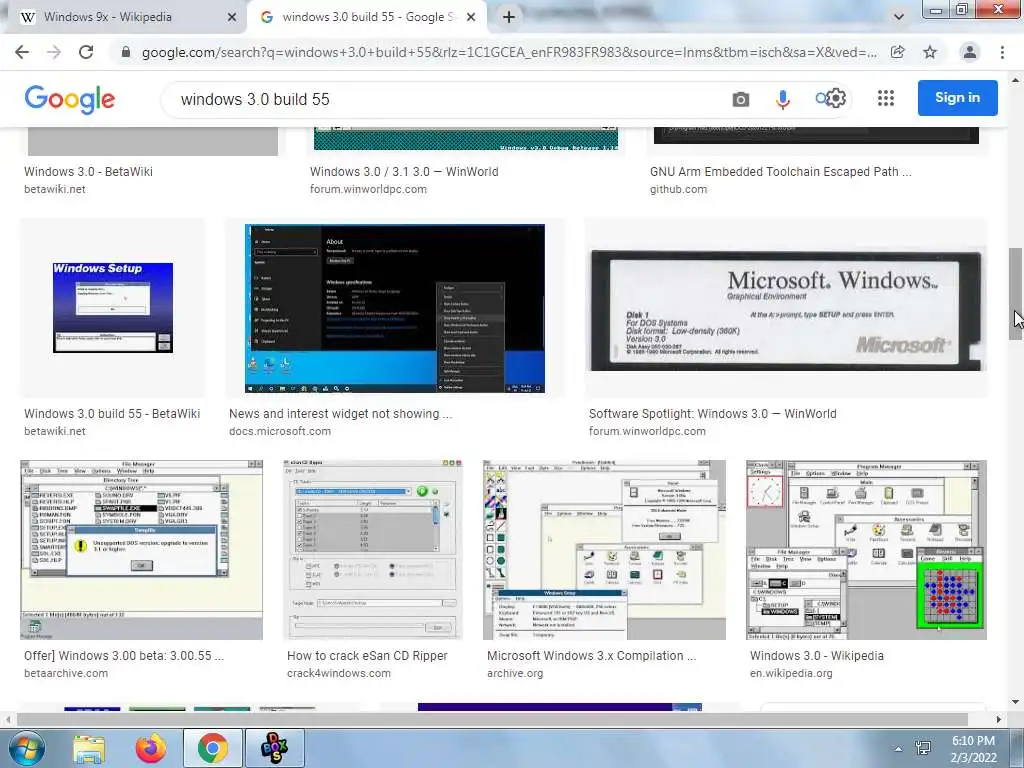This screenshot has width=1024, height=768.
Task: Launch Firefox from the taskbar
Action: pyautogui.click(x=151, y=748)
